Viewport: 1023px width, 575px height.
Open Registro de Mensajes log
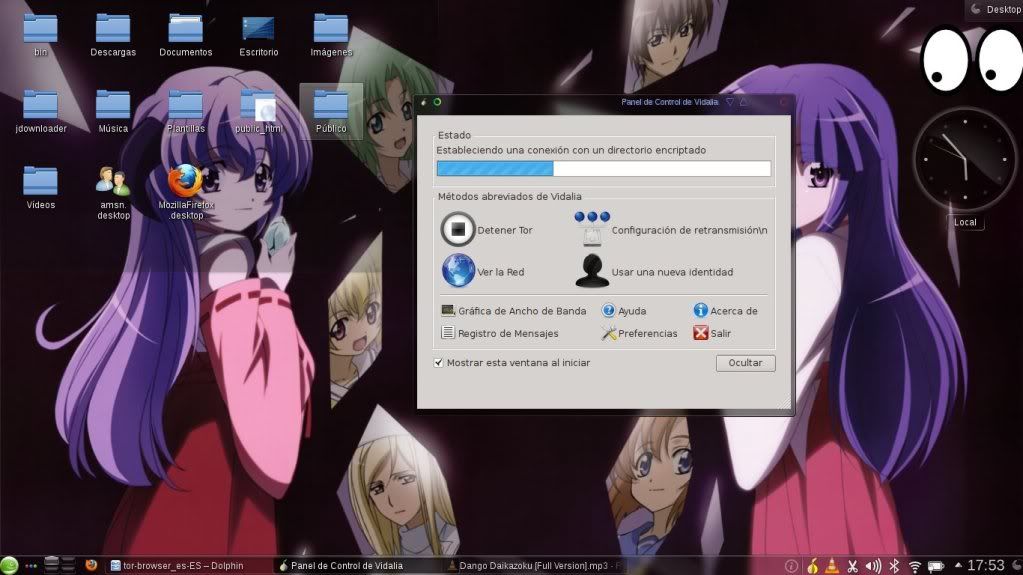coord(500,333)
